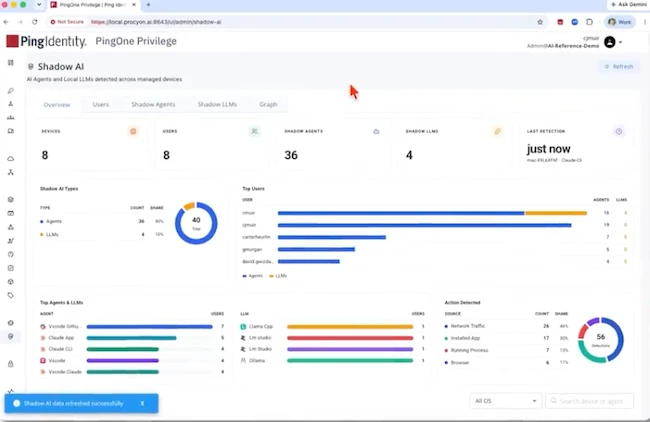The height and width of the screenshot is (422, 650).
Task: Click the Shadow Agents count 36
Action: (291, 155)
